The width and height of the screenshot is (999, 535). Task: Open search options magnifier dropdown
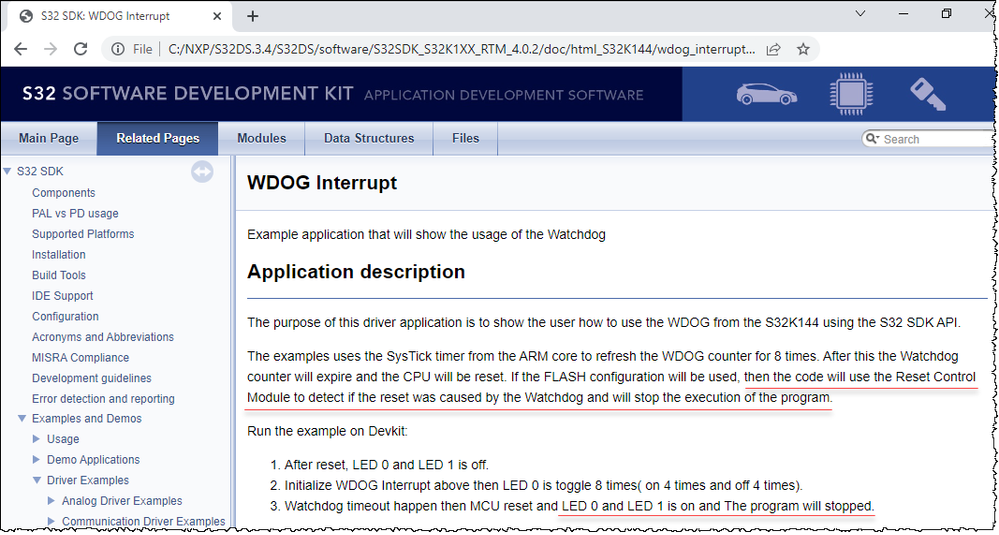click(x=872, y=139)
